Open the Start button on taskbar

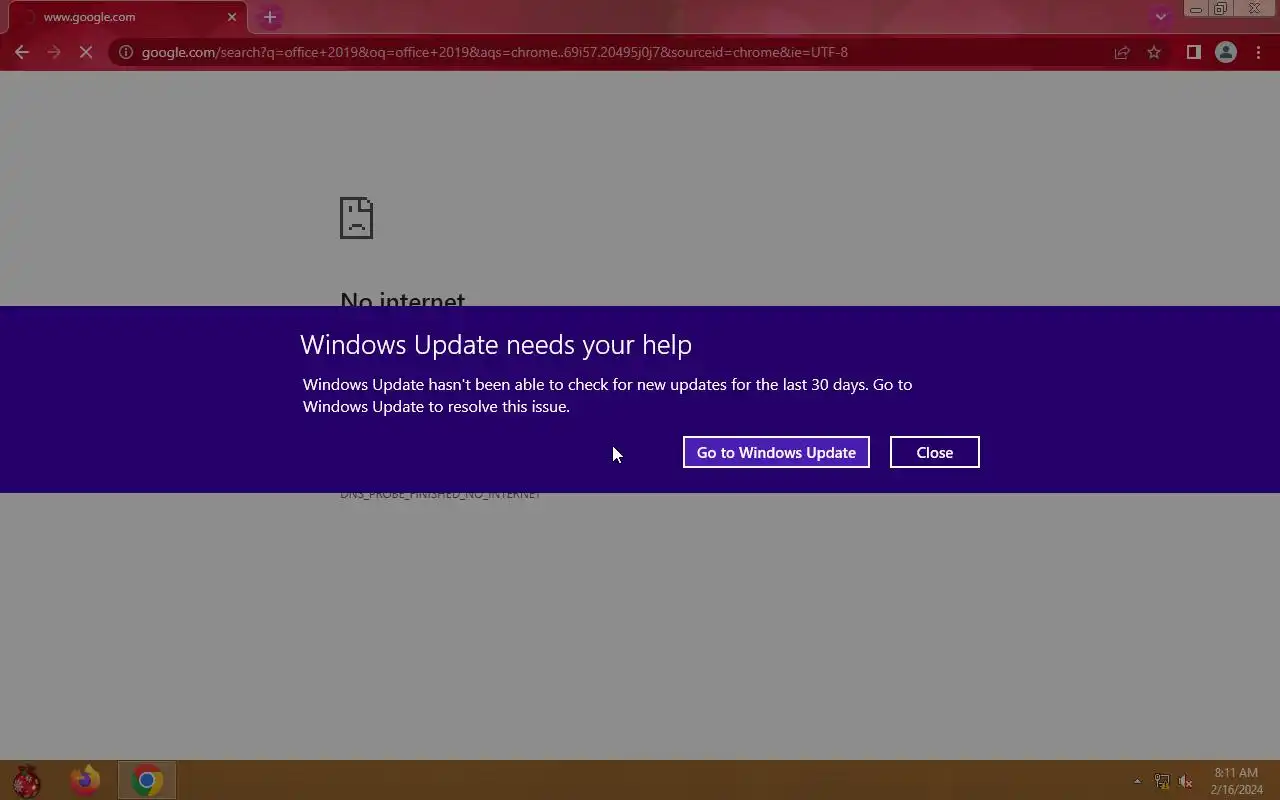coord(27,781)
